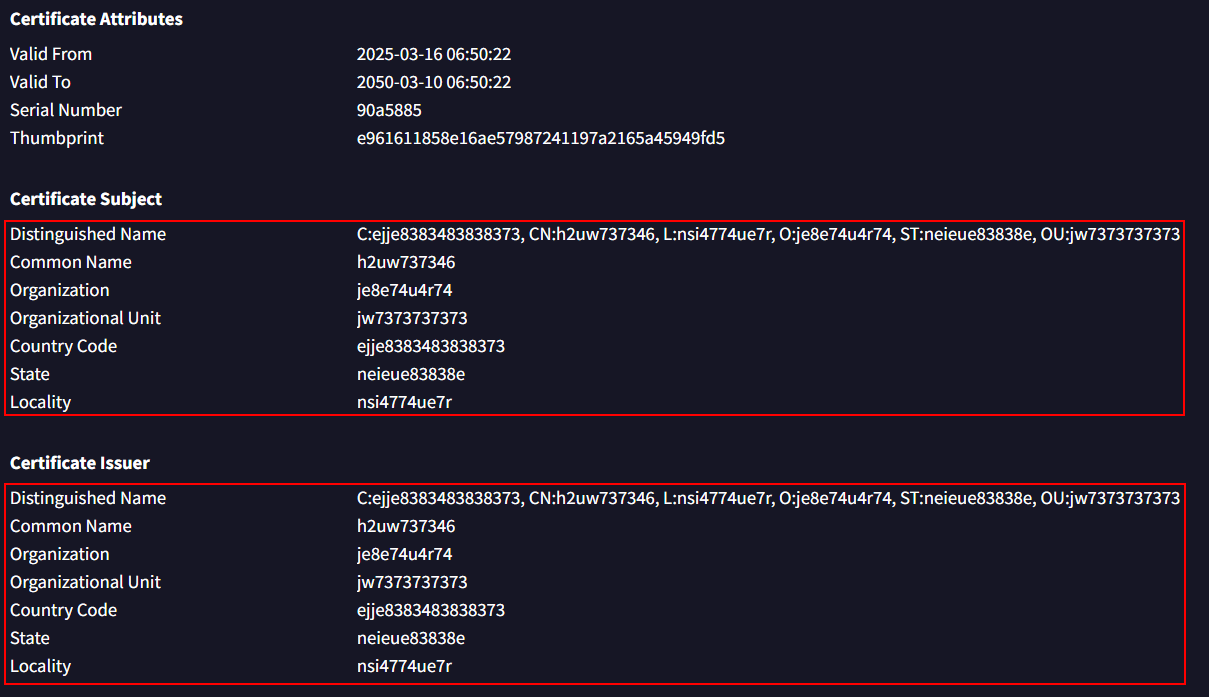Click the Issuer Organization value
The image size is (1209, 697).
(405, 554)
